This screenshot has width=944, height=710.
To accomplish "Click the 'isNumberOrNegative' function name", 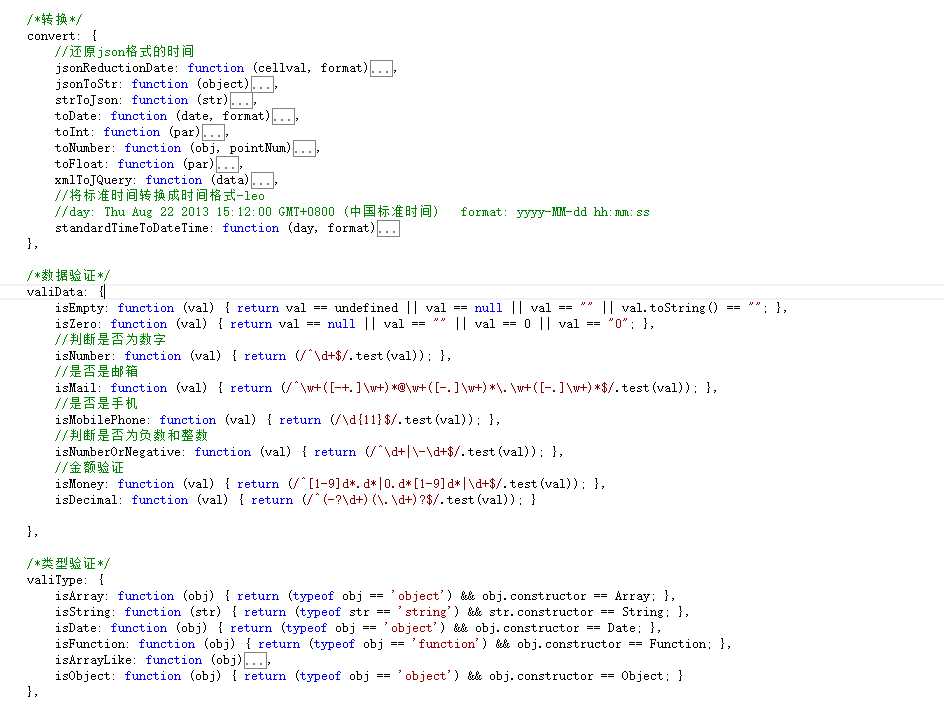I will point(117,452).
